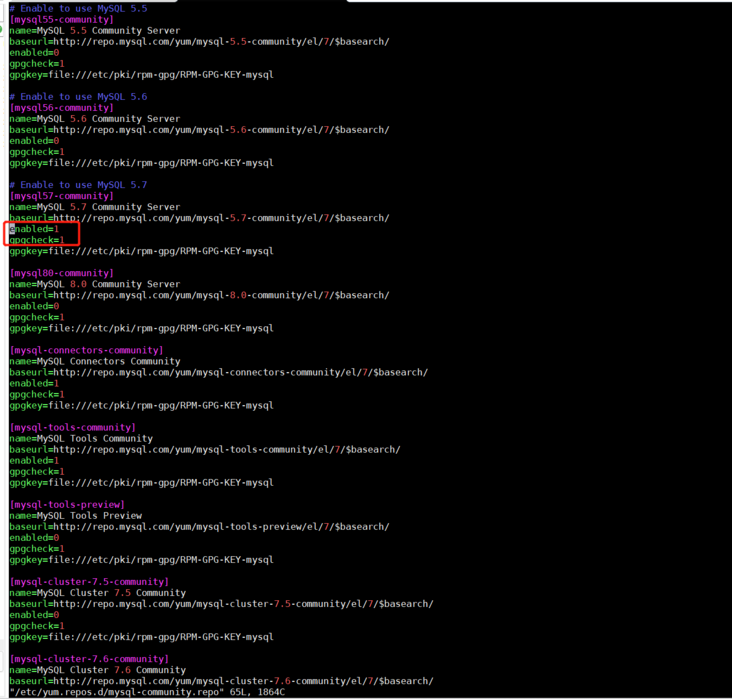Click the baseurl line for mysql-connectors-community
This screenshot has height=699, width=732.
pyautogui.click(x=218, y=373)
